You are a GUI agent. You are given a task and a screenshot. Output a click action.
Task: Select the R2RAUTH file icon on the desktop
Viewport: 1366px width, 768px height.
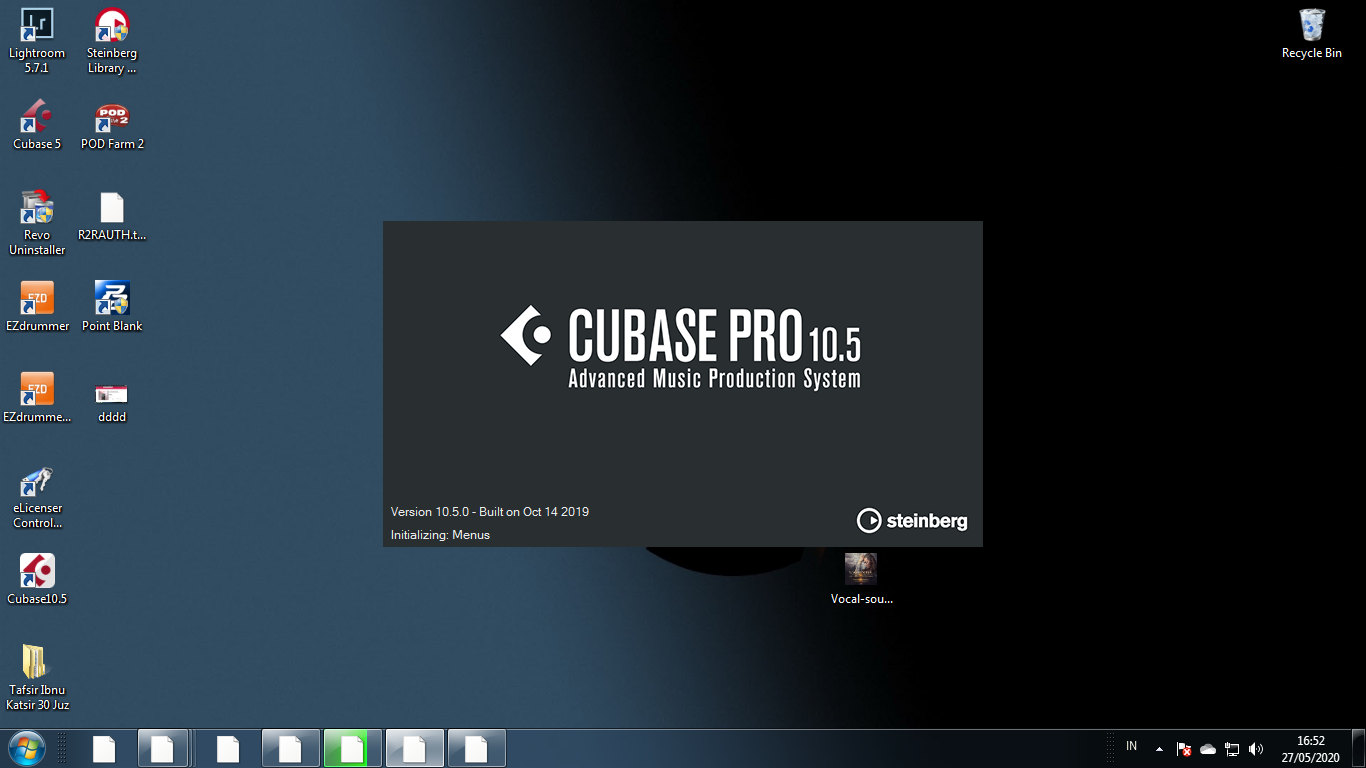click(x=112, y=215)
